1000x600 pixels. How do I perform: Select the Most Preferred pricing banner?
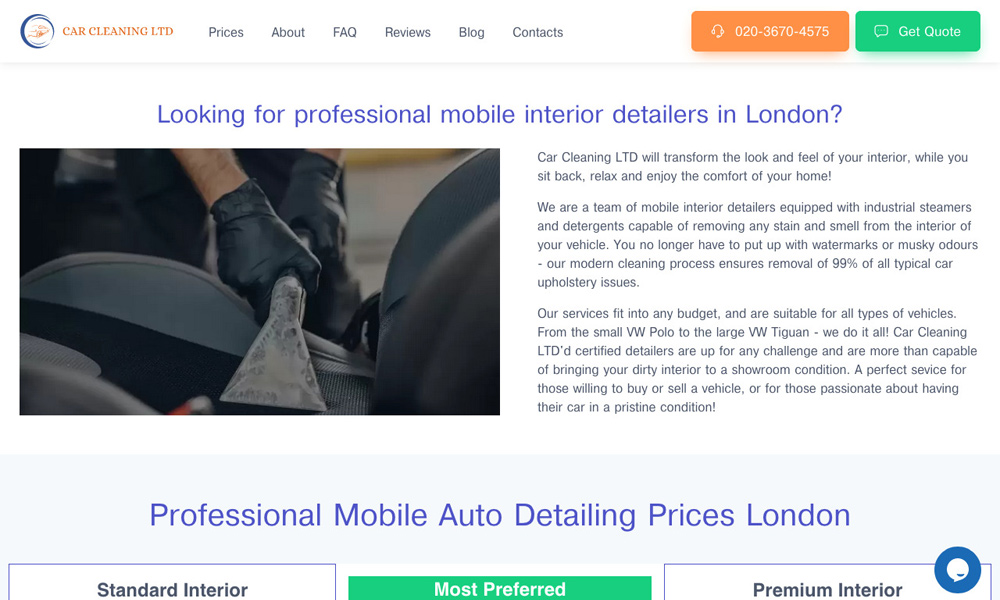point(500,589)
